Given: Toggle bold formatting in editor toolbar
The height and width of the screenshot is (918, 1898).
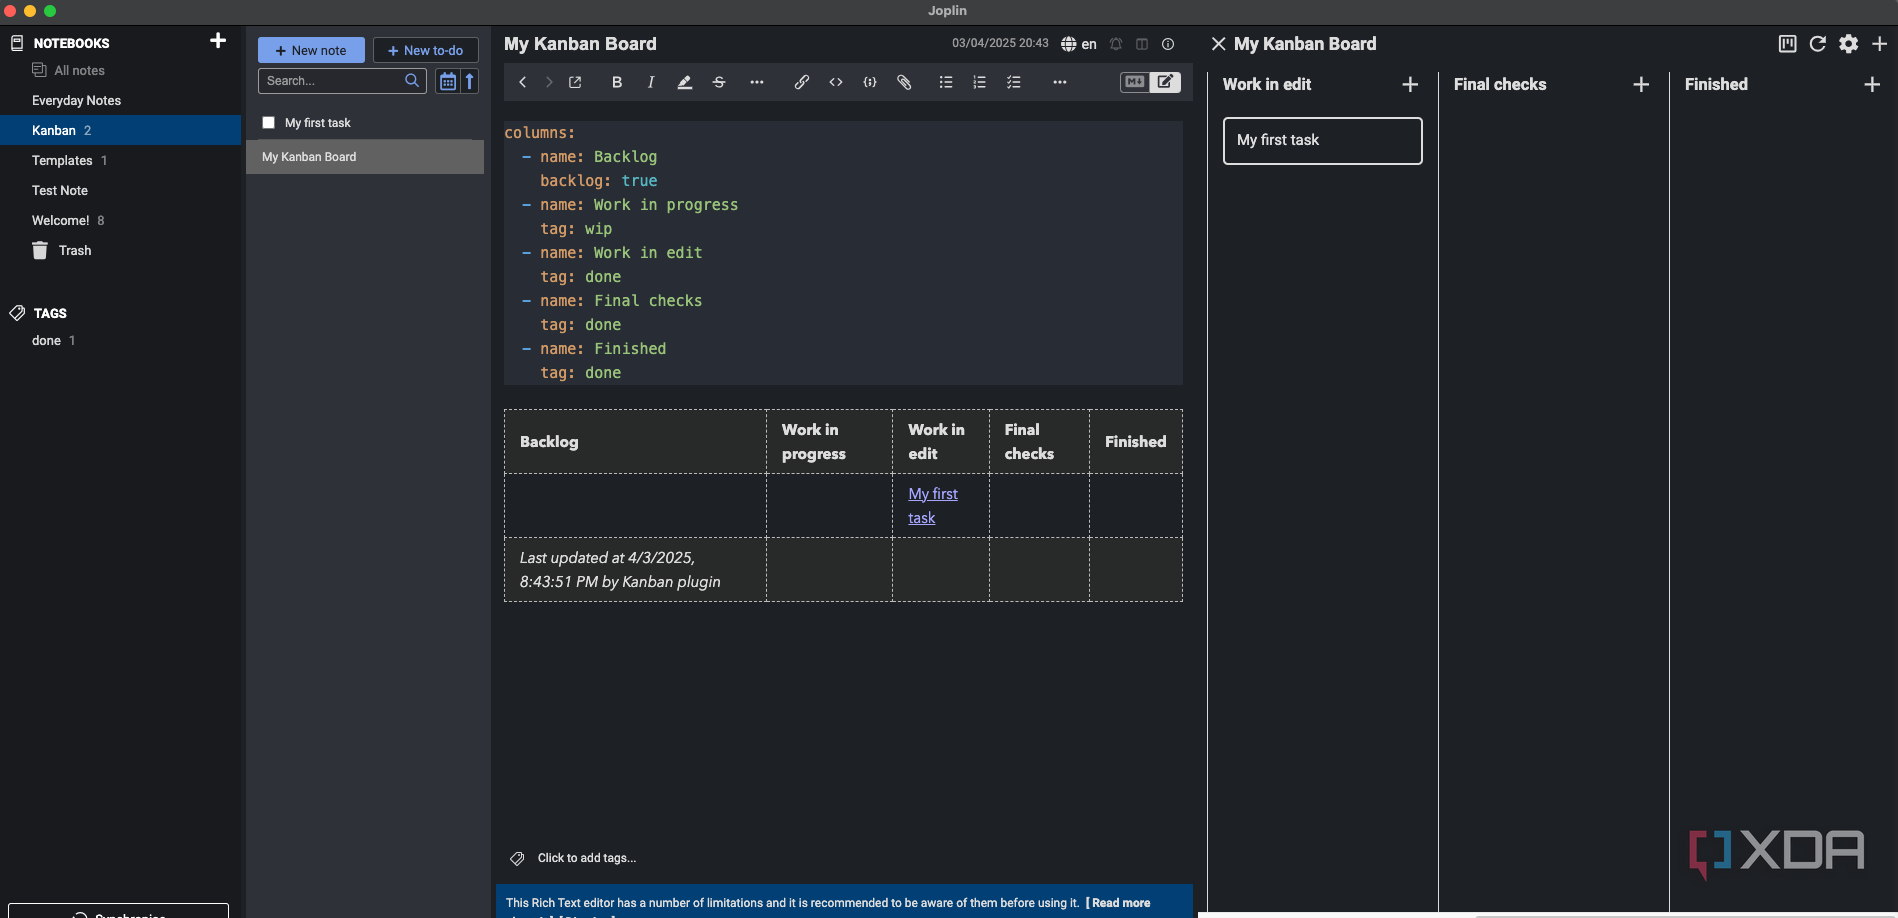Looking at the screenshot, I should [x=617, y=83].
